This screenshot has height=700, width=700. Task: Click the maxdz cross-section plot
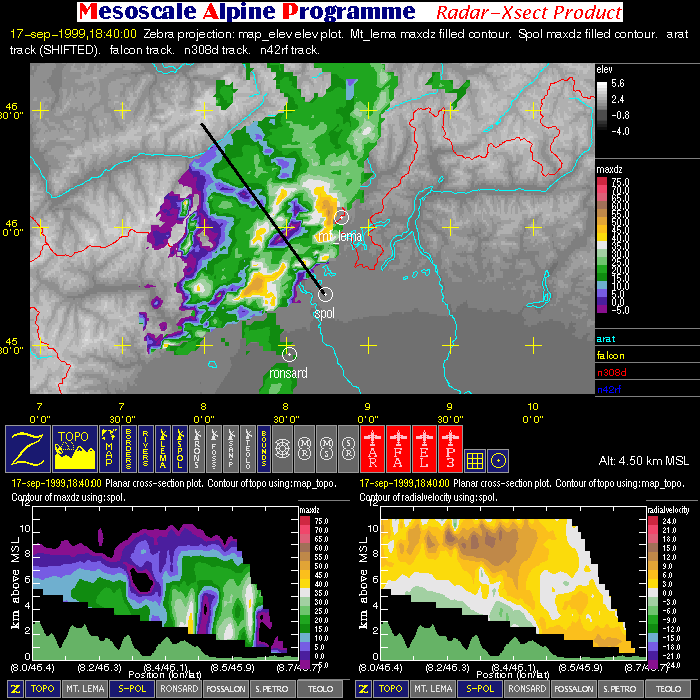(166, 582)
